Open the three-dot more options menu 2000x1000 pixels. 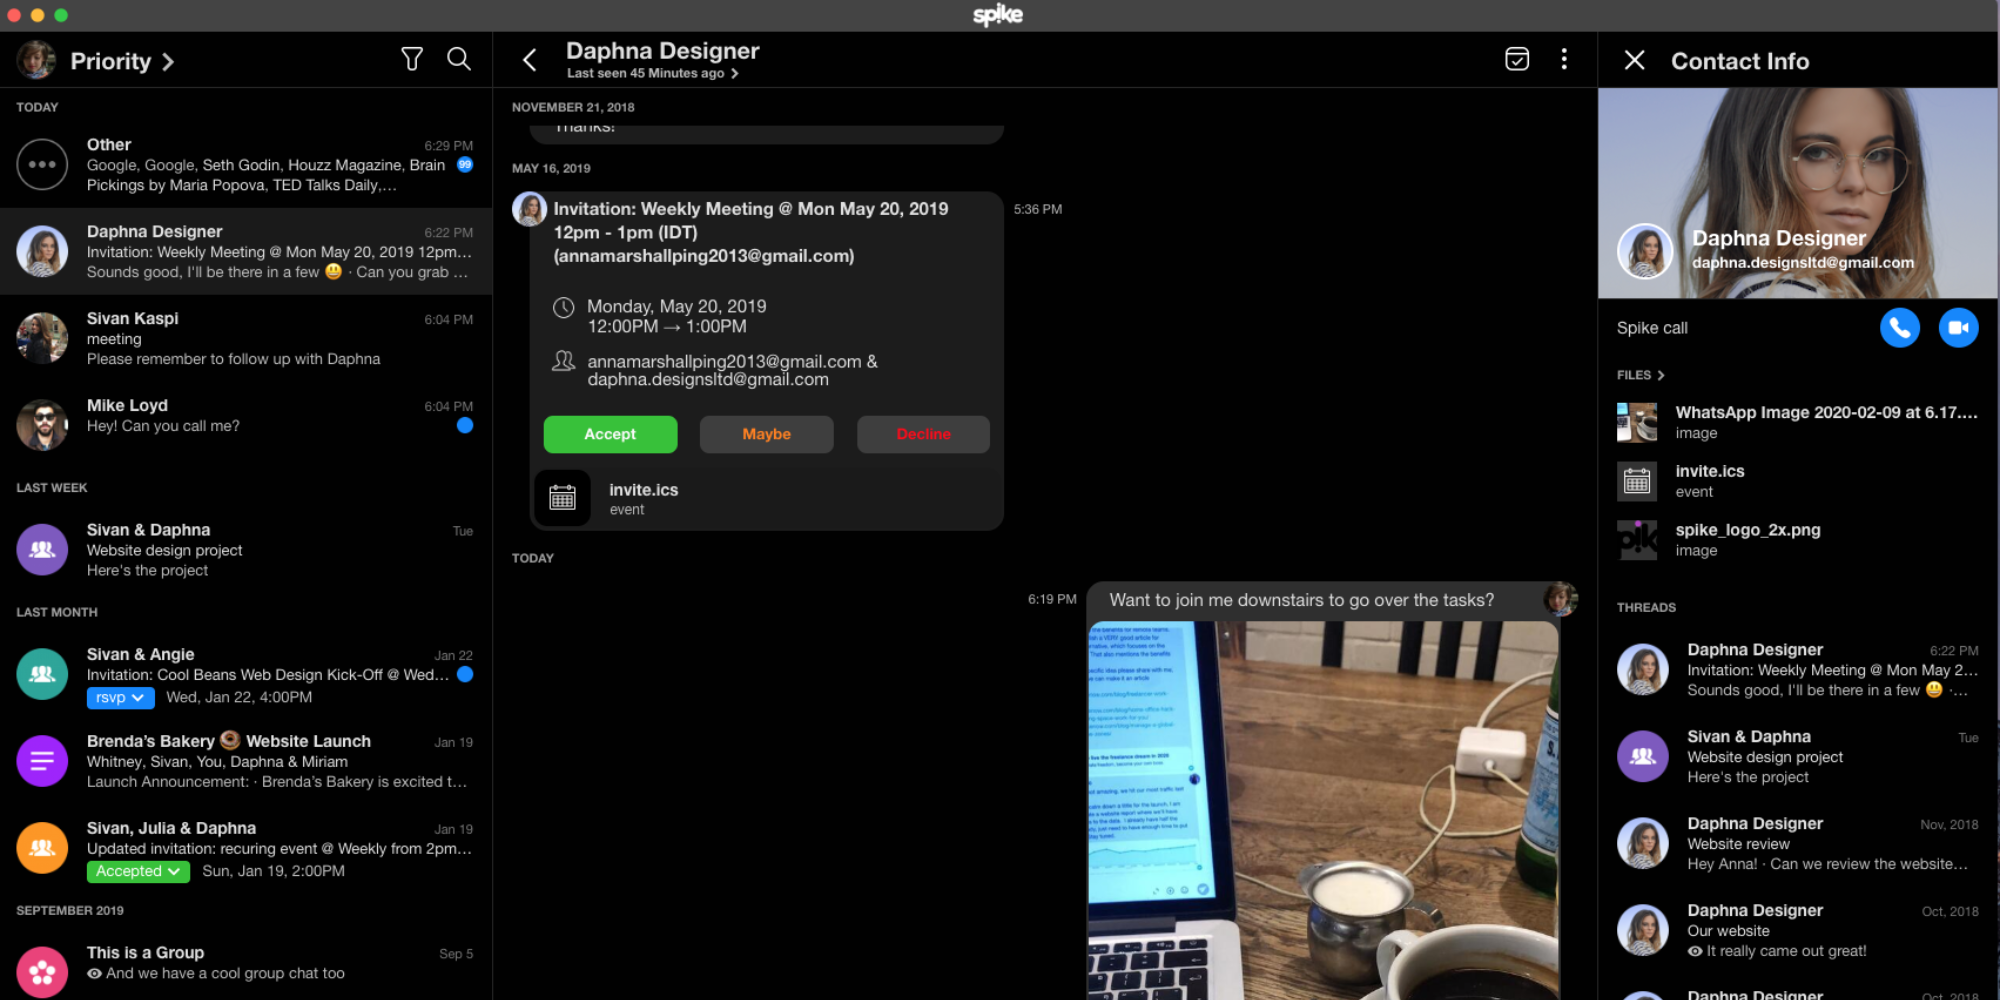(x=1564, y=60)
